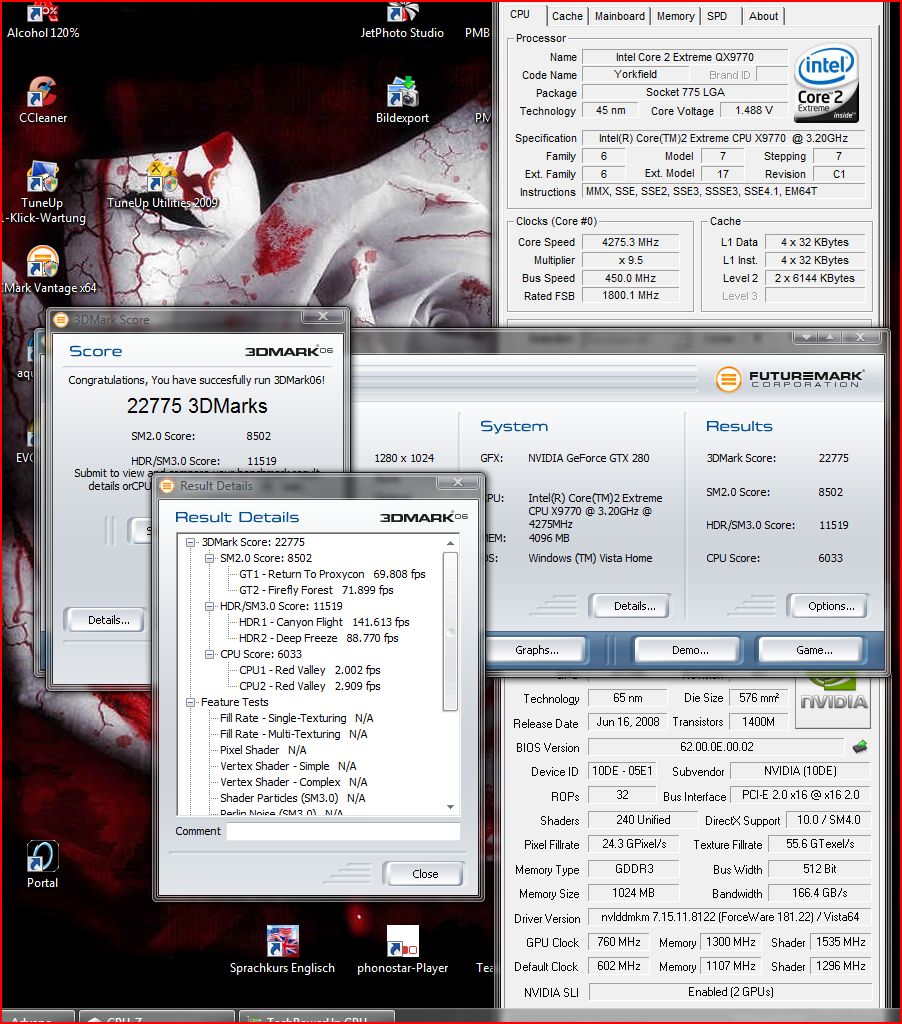This screenshot has height=1024, width=902.
Task: Collapse the HDR/SM3.0 Score tree node
Action: click(209, 606)
